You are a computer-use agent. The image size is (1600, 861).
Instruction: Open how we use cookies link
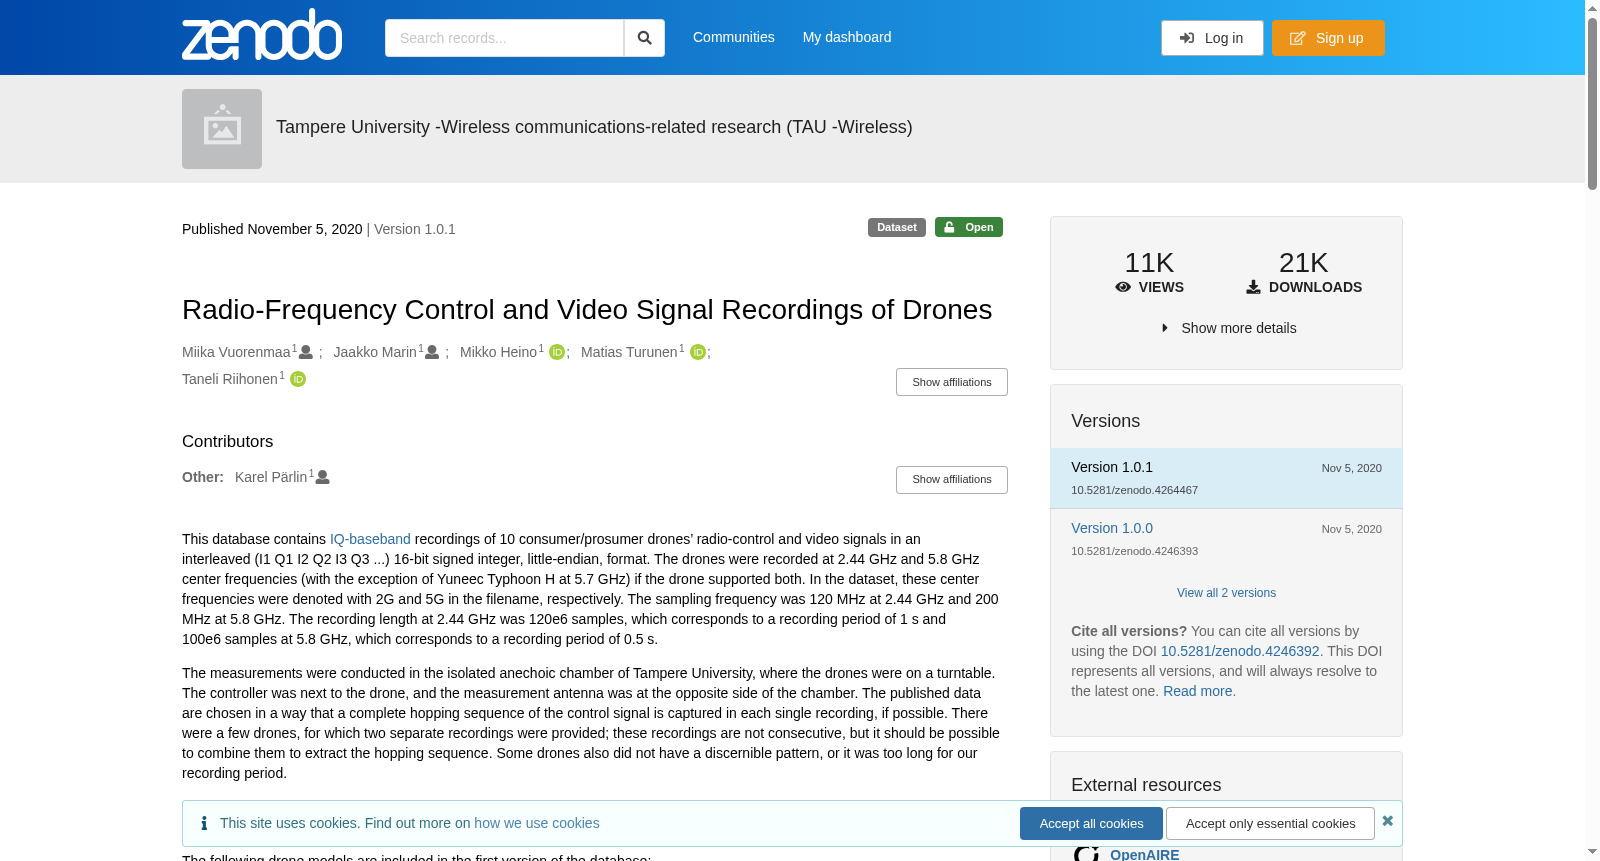pos(537,823)
